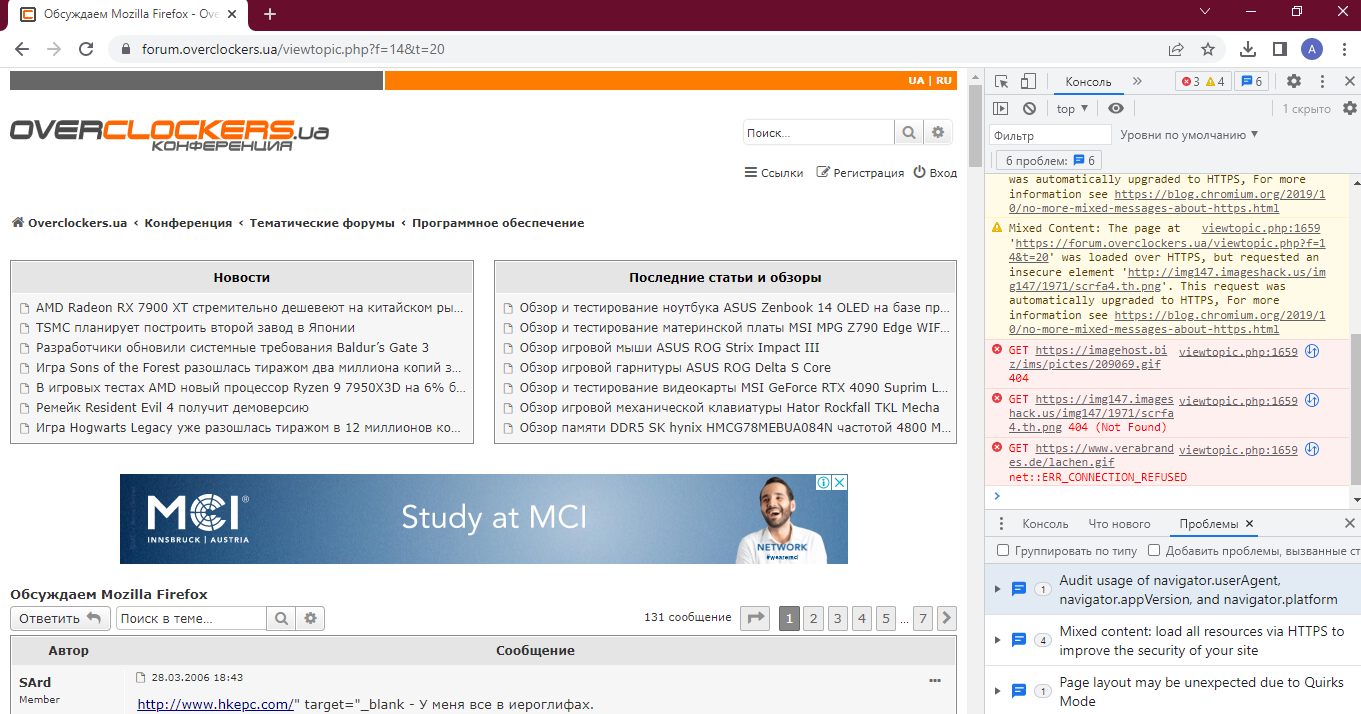
Task: Go to next page arrow in pagination
Action: 947,618
